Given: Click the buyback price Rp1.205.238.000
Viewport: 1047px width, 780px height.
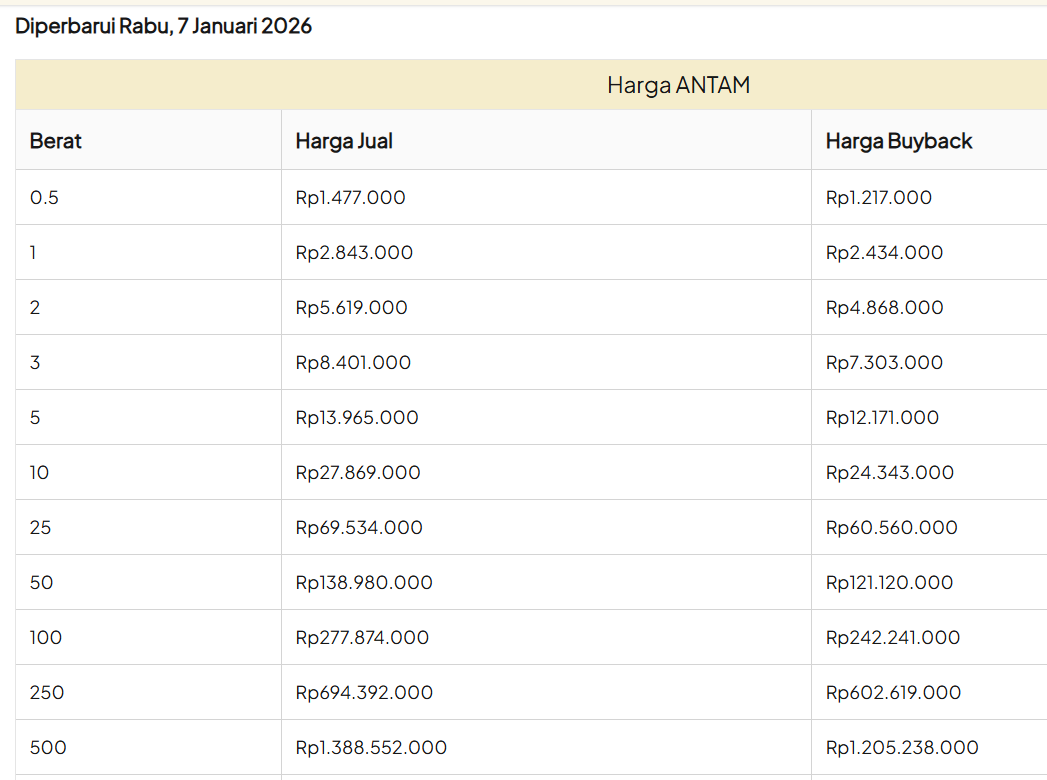Looking at the screenshot, I should pyautogui.click(x=902, y=748).
